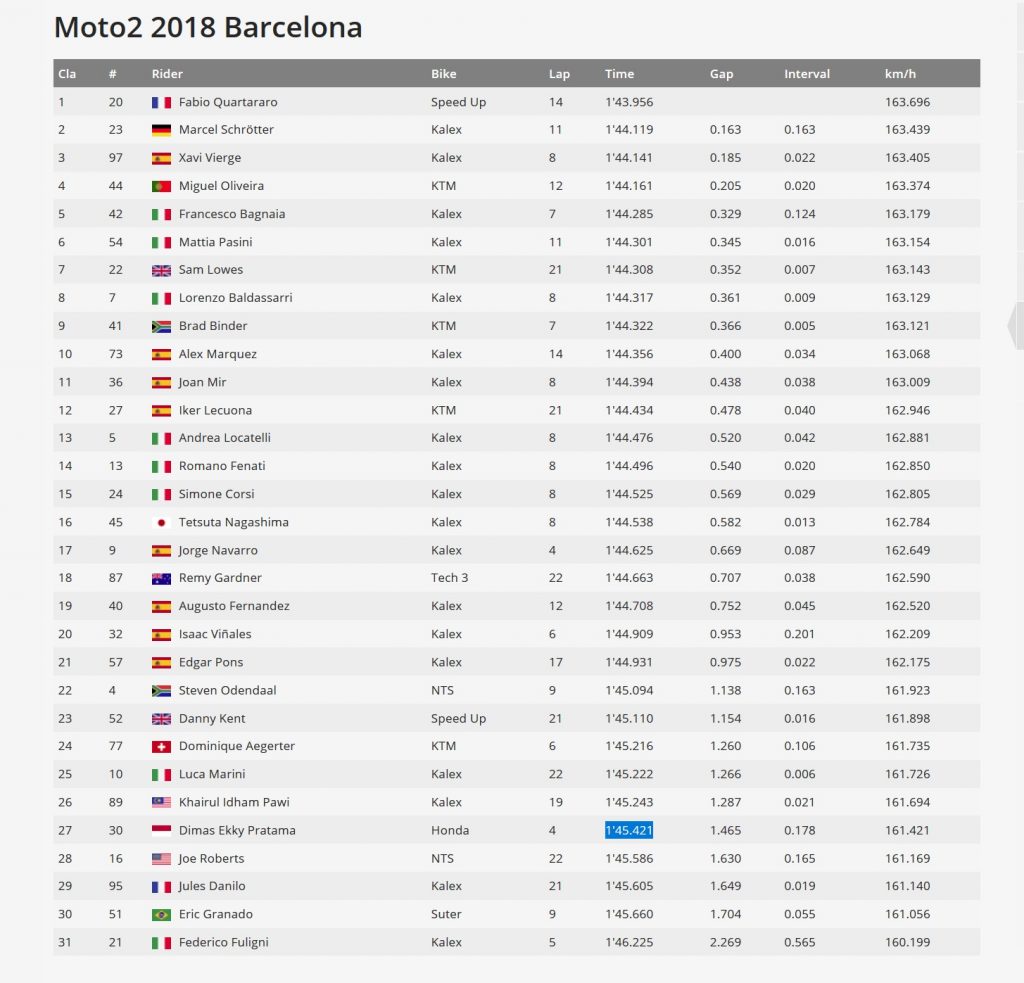Click the US flag beside Joe Roberts
This screenshot has width=1024, height=983.
point(161,858)
